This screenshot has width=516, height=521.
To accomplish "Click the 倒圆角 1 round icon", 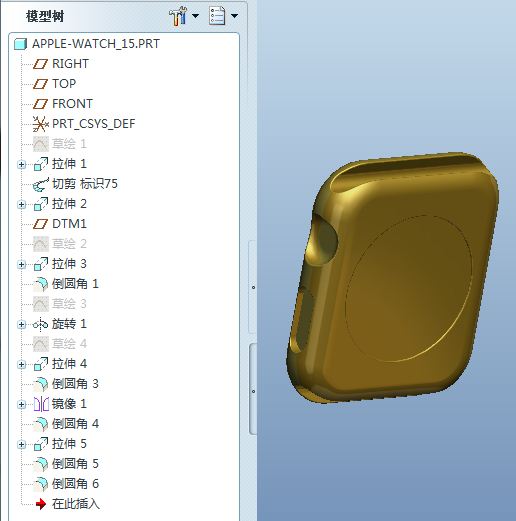I will (41, 284).
